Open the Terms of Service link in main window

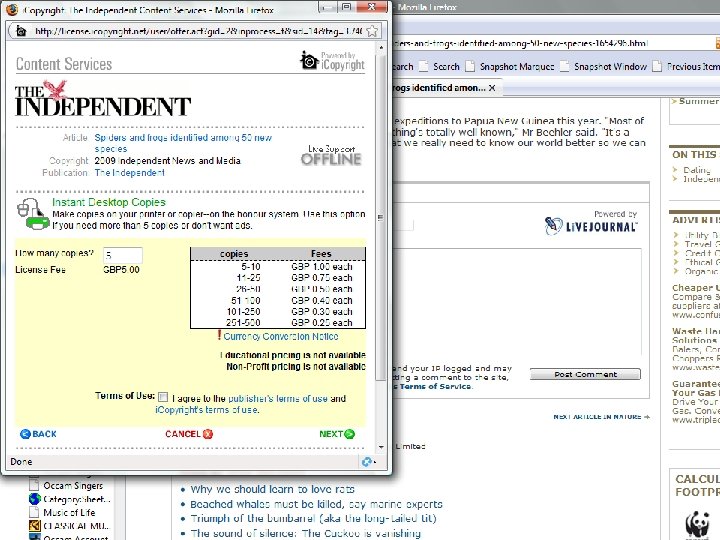pyautogui.click(x=435, y=386)
